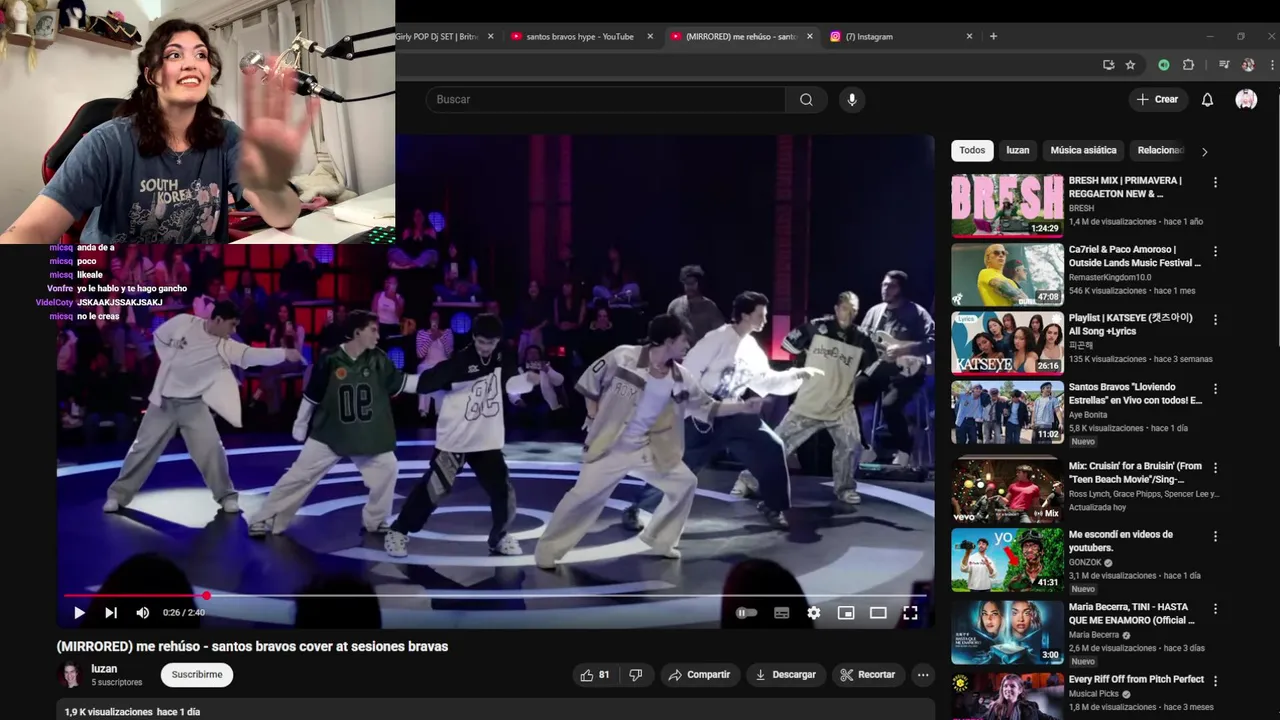Open Mix: Cruisin' for a Bruisin' title
The width and height of the screenshot is (1280, 720).
pos(1136,472)
